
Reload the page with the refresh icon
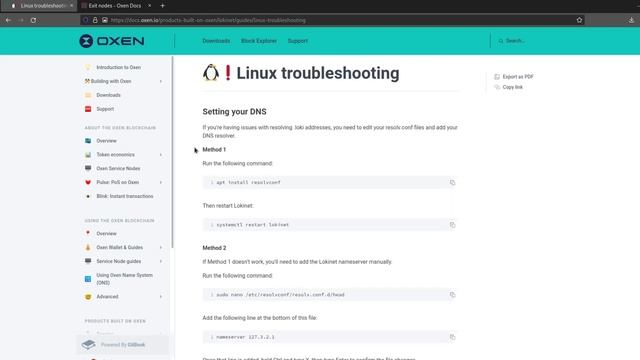(33, 20)
